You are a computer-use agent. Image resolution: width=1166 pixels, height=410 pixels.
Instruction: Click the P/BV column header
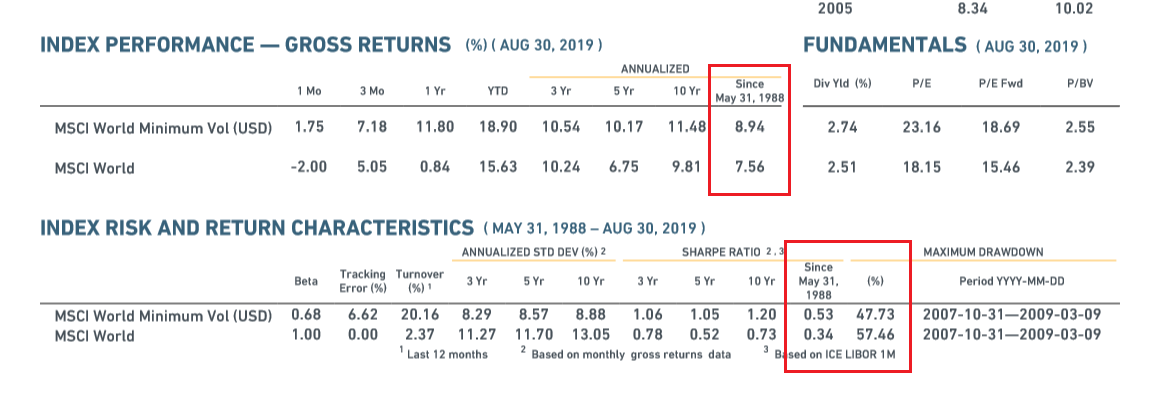(1079, 84)
